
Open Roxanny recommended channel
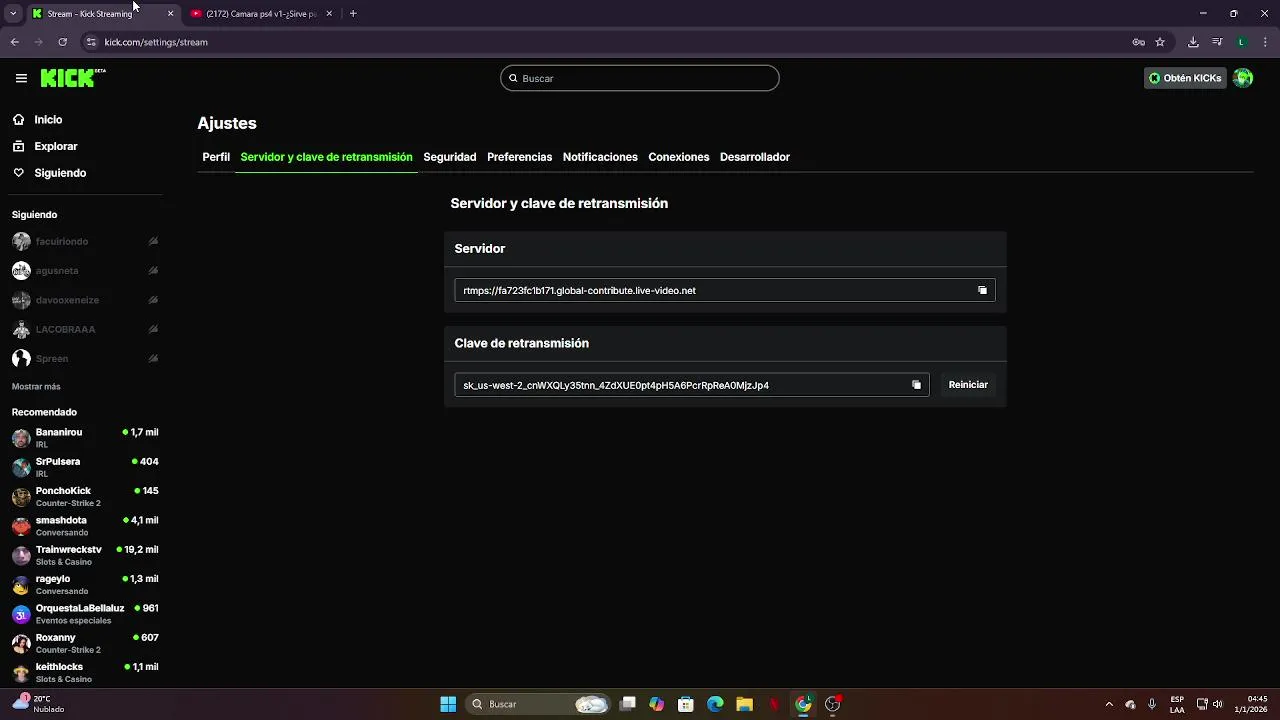click(85, 643)
